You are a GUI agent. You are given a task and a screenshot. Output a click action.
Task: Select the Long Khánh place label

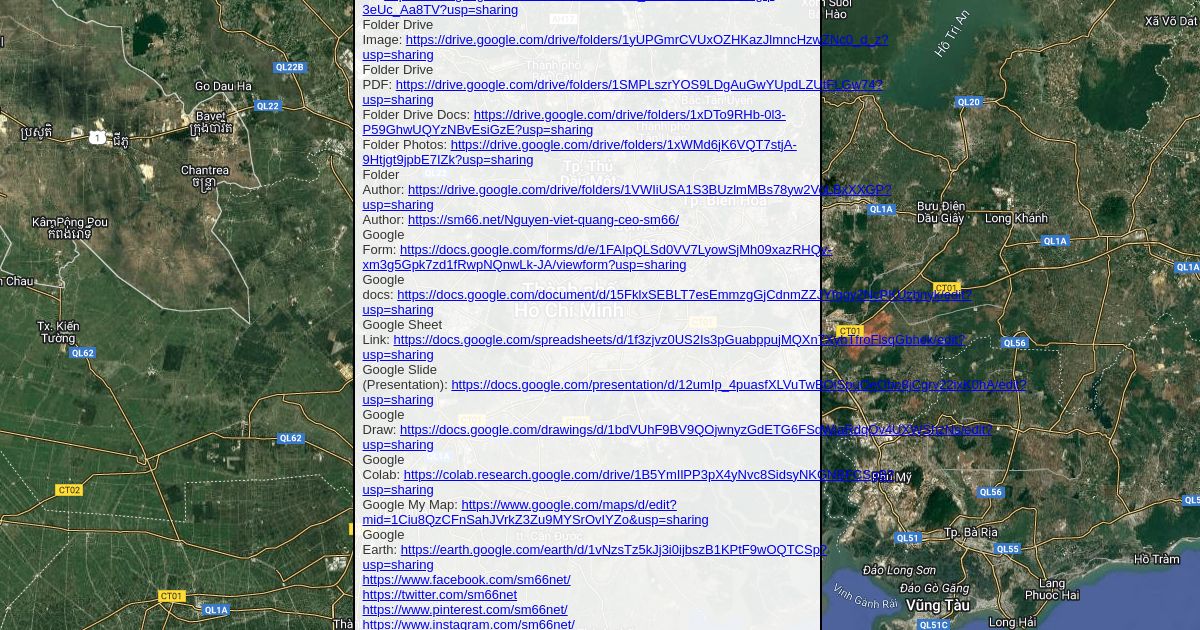click(1016, 218)
